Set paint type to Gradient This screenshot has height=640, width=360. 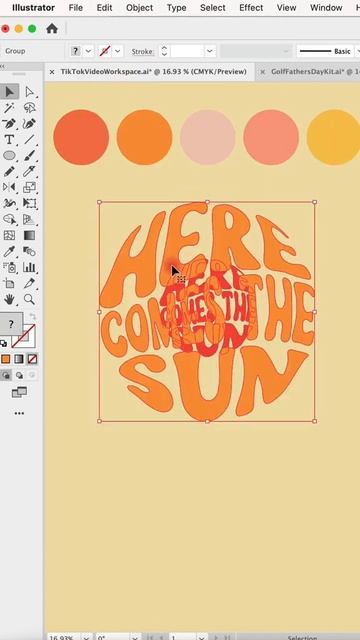point(19,359)
